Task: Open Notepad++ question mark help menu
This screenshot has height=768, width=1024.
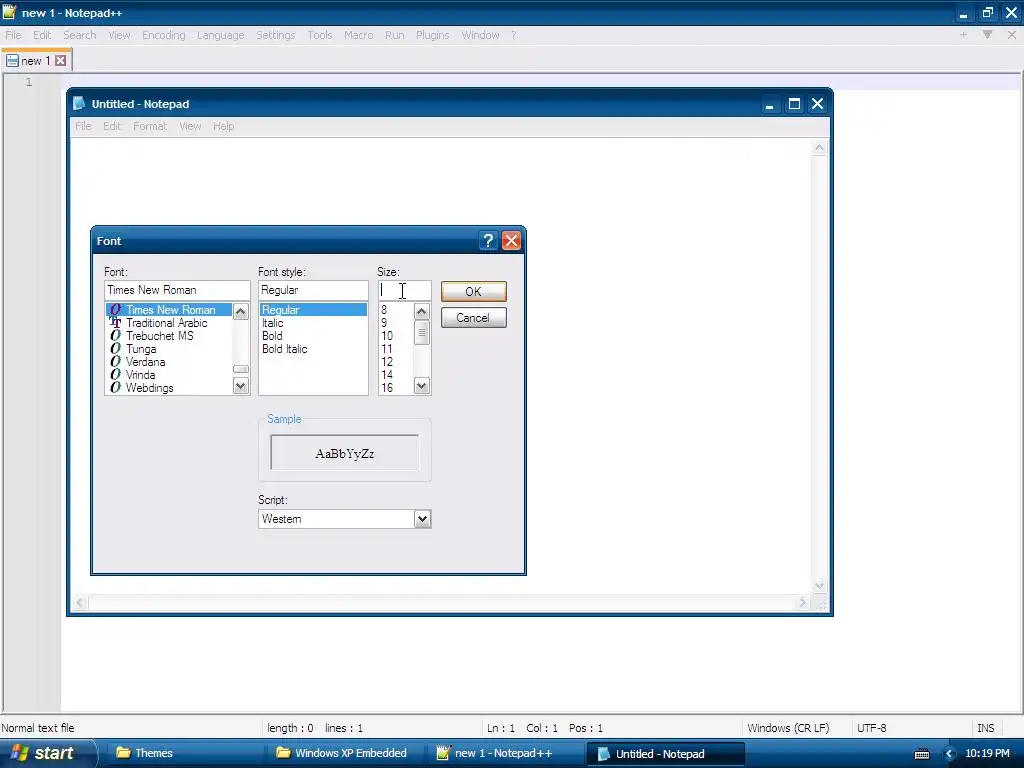Action: (514, 35)
